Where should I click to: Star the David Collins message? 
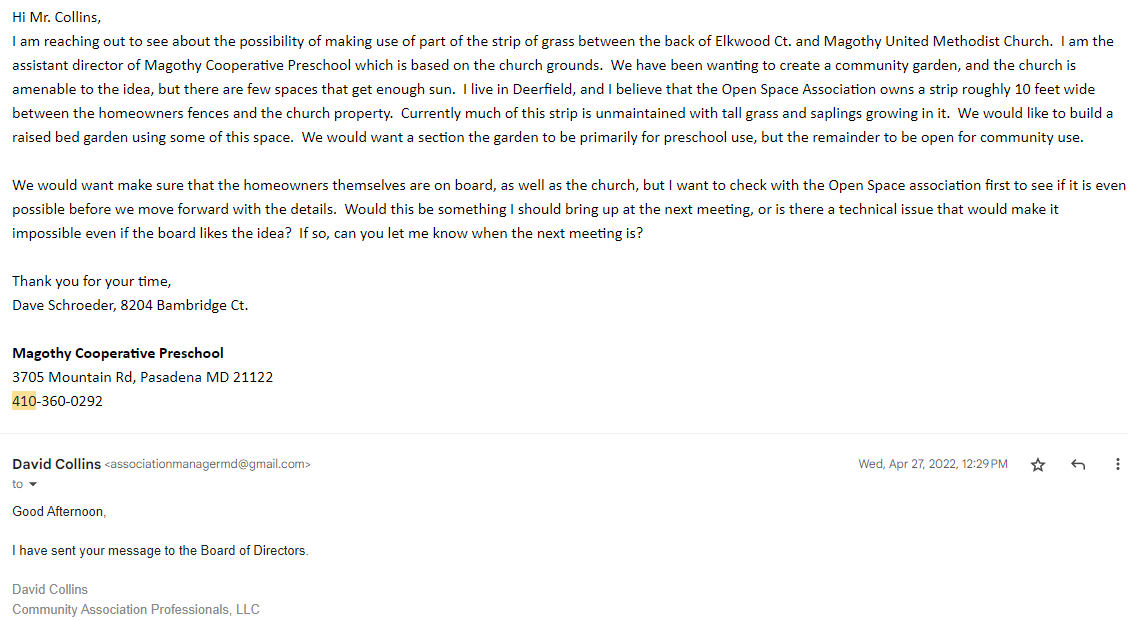(1038, 465)
